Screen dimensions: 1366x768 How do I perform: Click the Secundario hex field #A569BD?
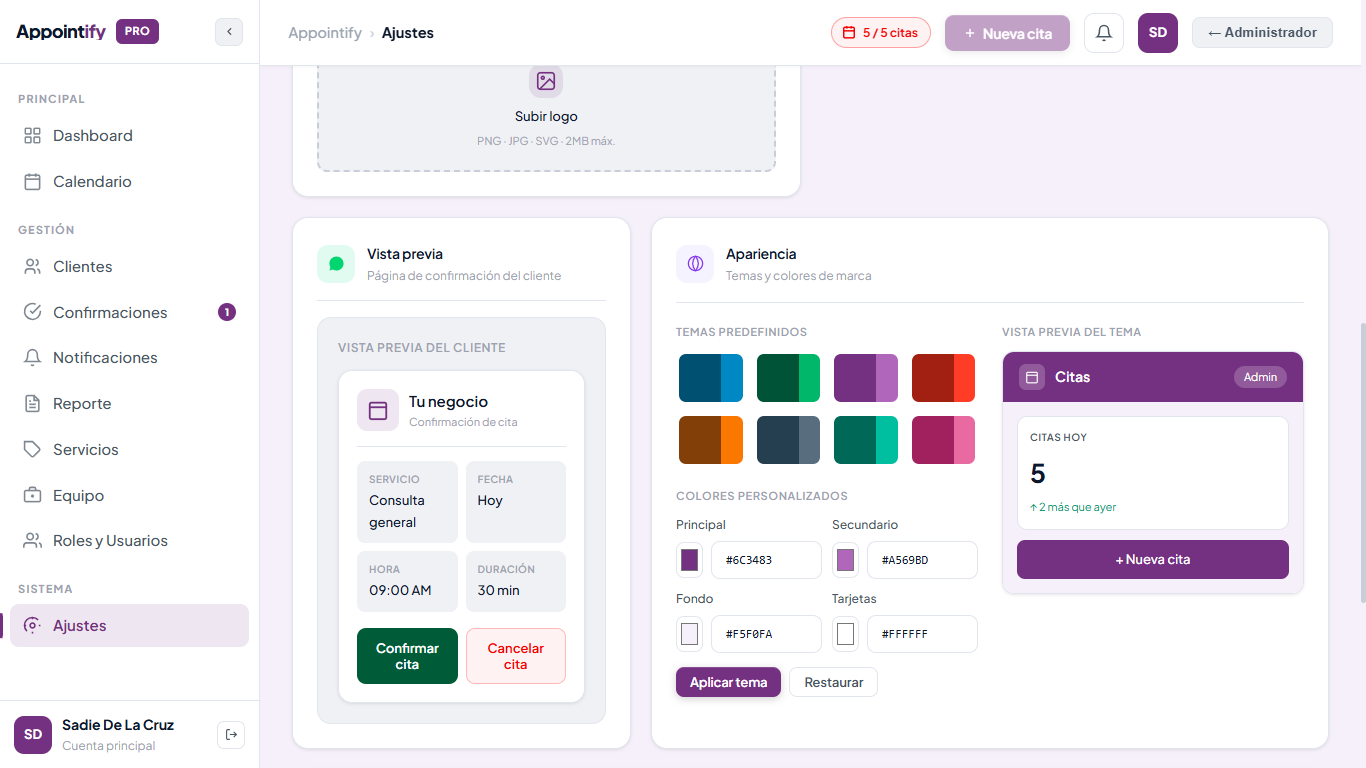[922, 560]
